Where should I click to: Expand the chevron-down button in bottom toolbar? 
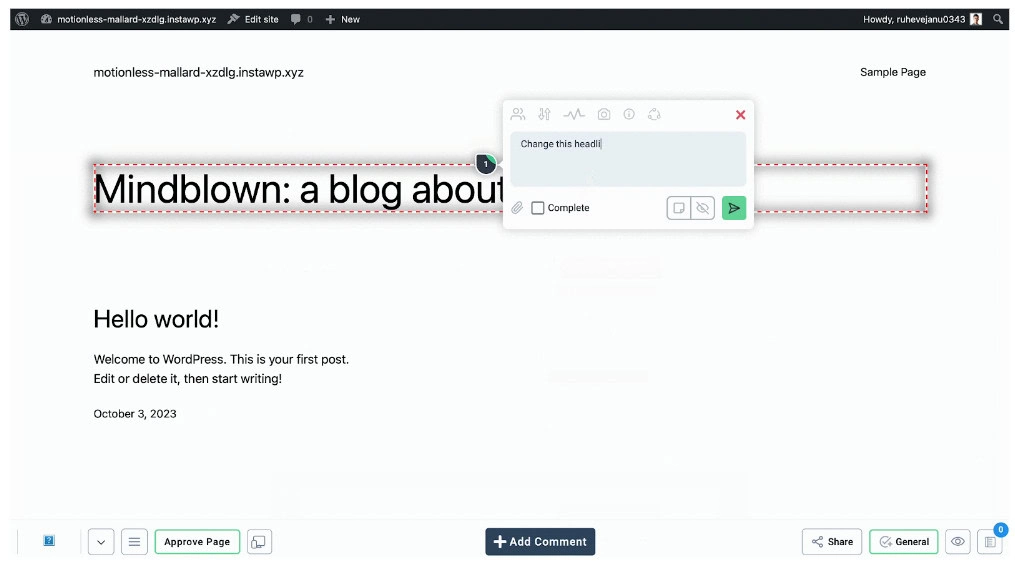101,542
